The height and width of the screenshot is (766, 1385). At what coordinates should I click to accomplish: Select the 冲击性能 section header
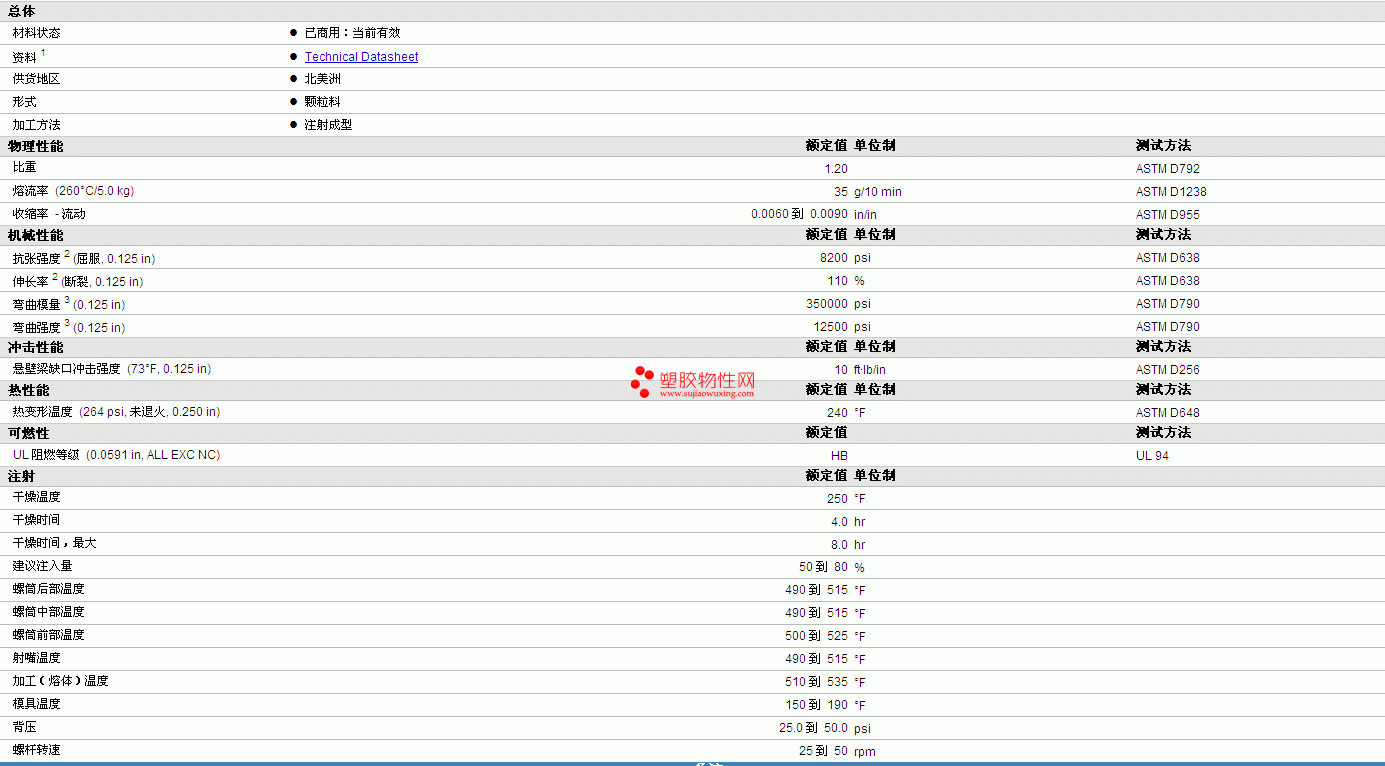click(35, 347)
